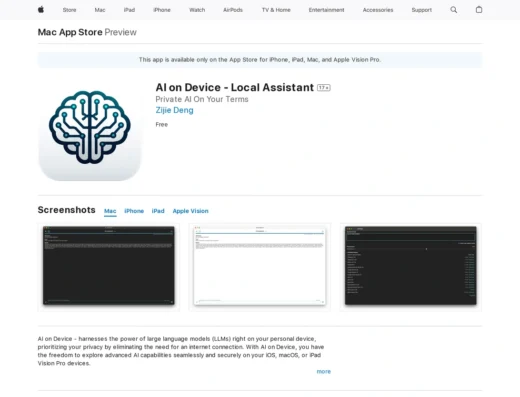
Task: Click the 'AI on Device - Local Assistant' title
Action: [x=235, y=87]
